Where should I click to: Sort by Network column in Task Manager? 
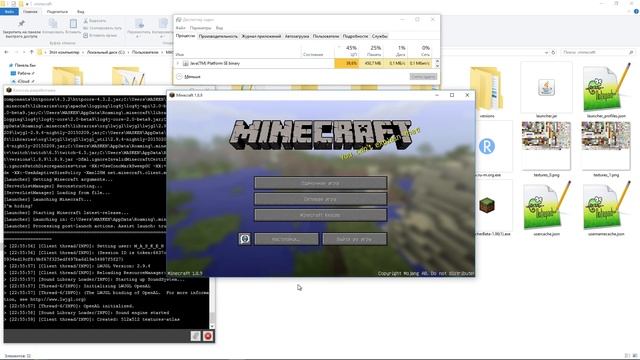click(x=420, y=51)
